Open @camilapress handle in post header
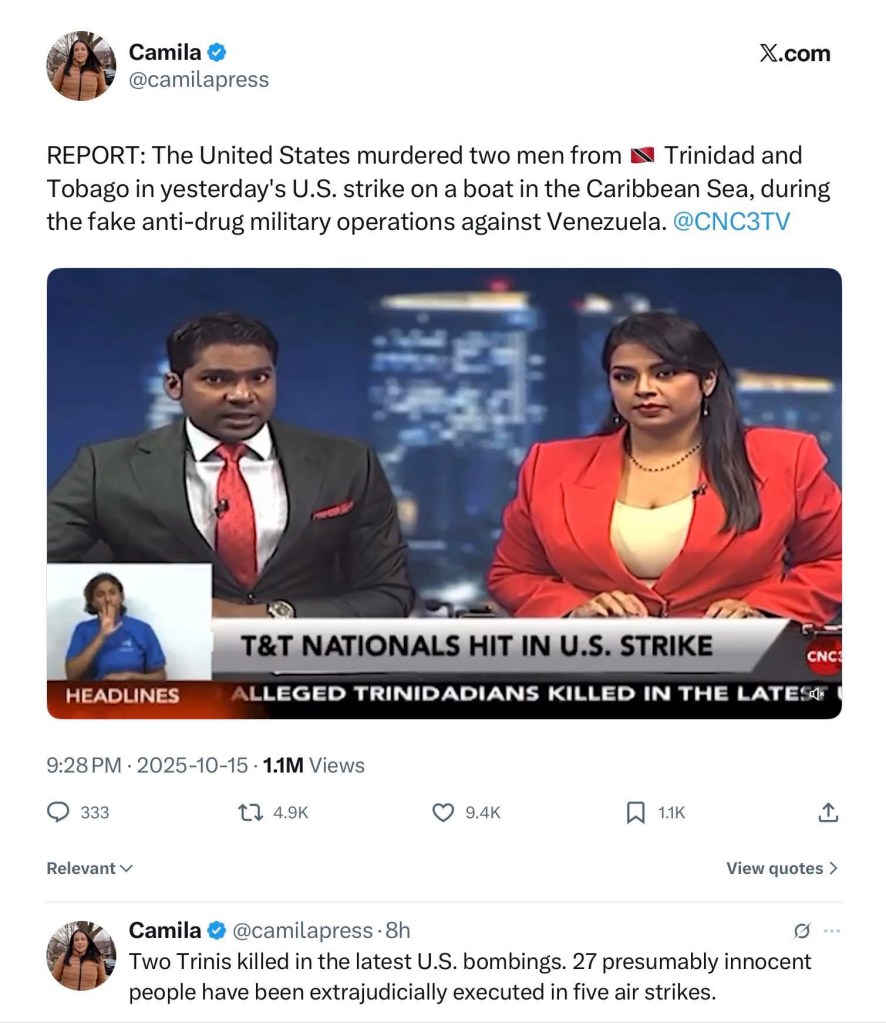The width and height of the screenshot is (886, 1023). [x=198, y=80]
